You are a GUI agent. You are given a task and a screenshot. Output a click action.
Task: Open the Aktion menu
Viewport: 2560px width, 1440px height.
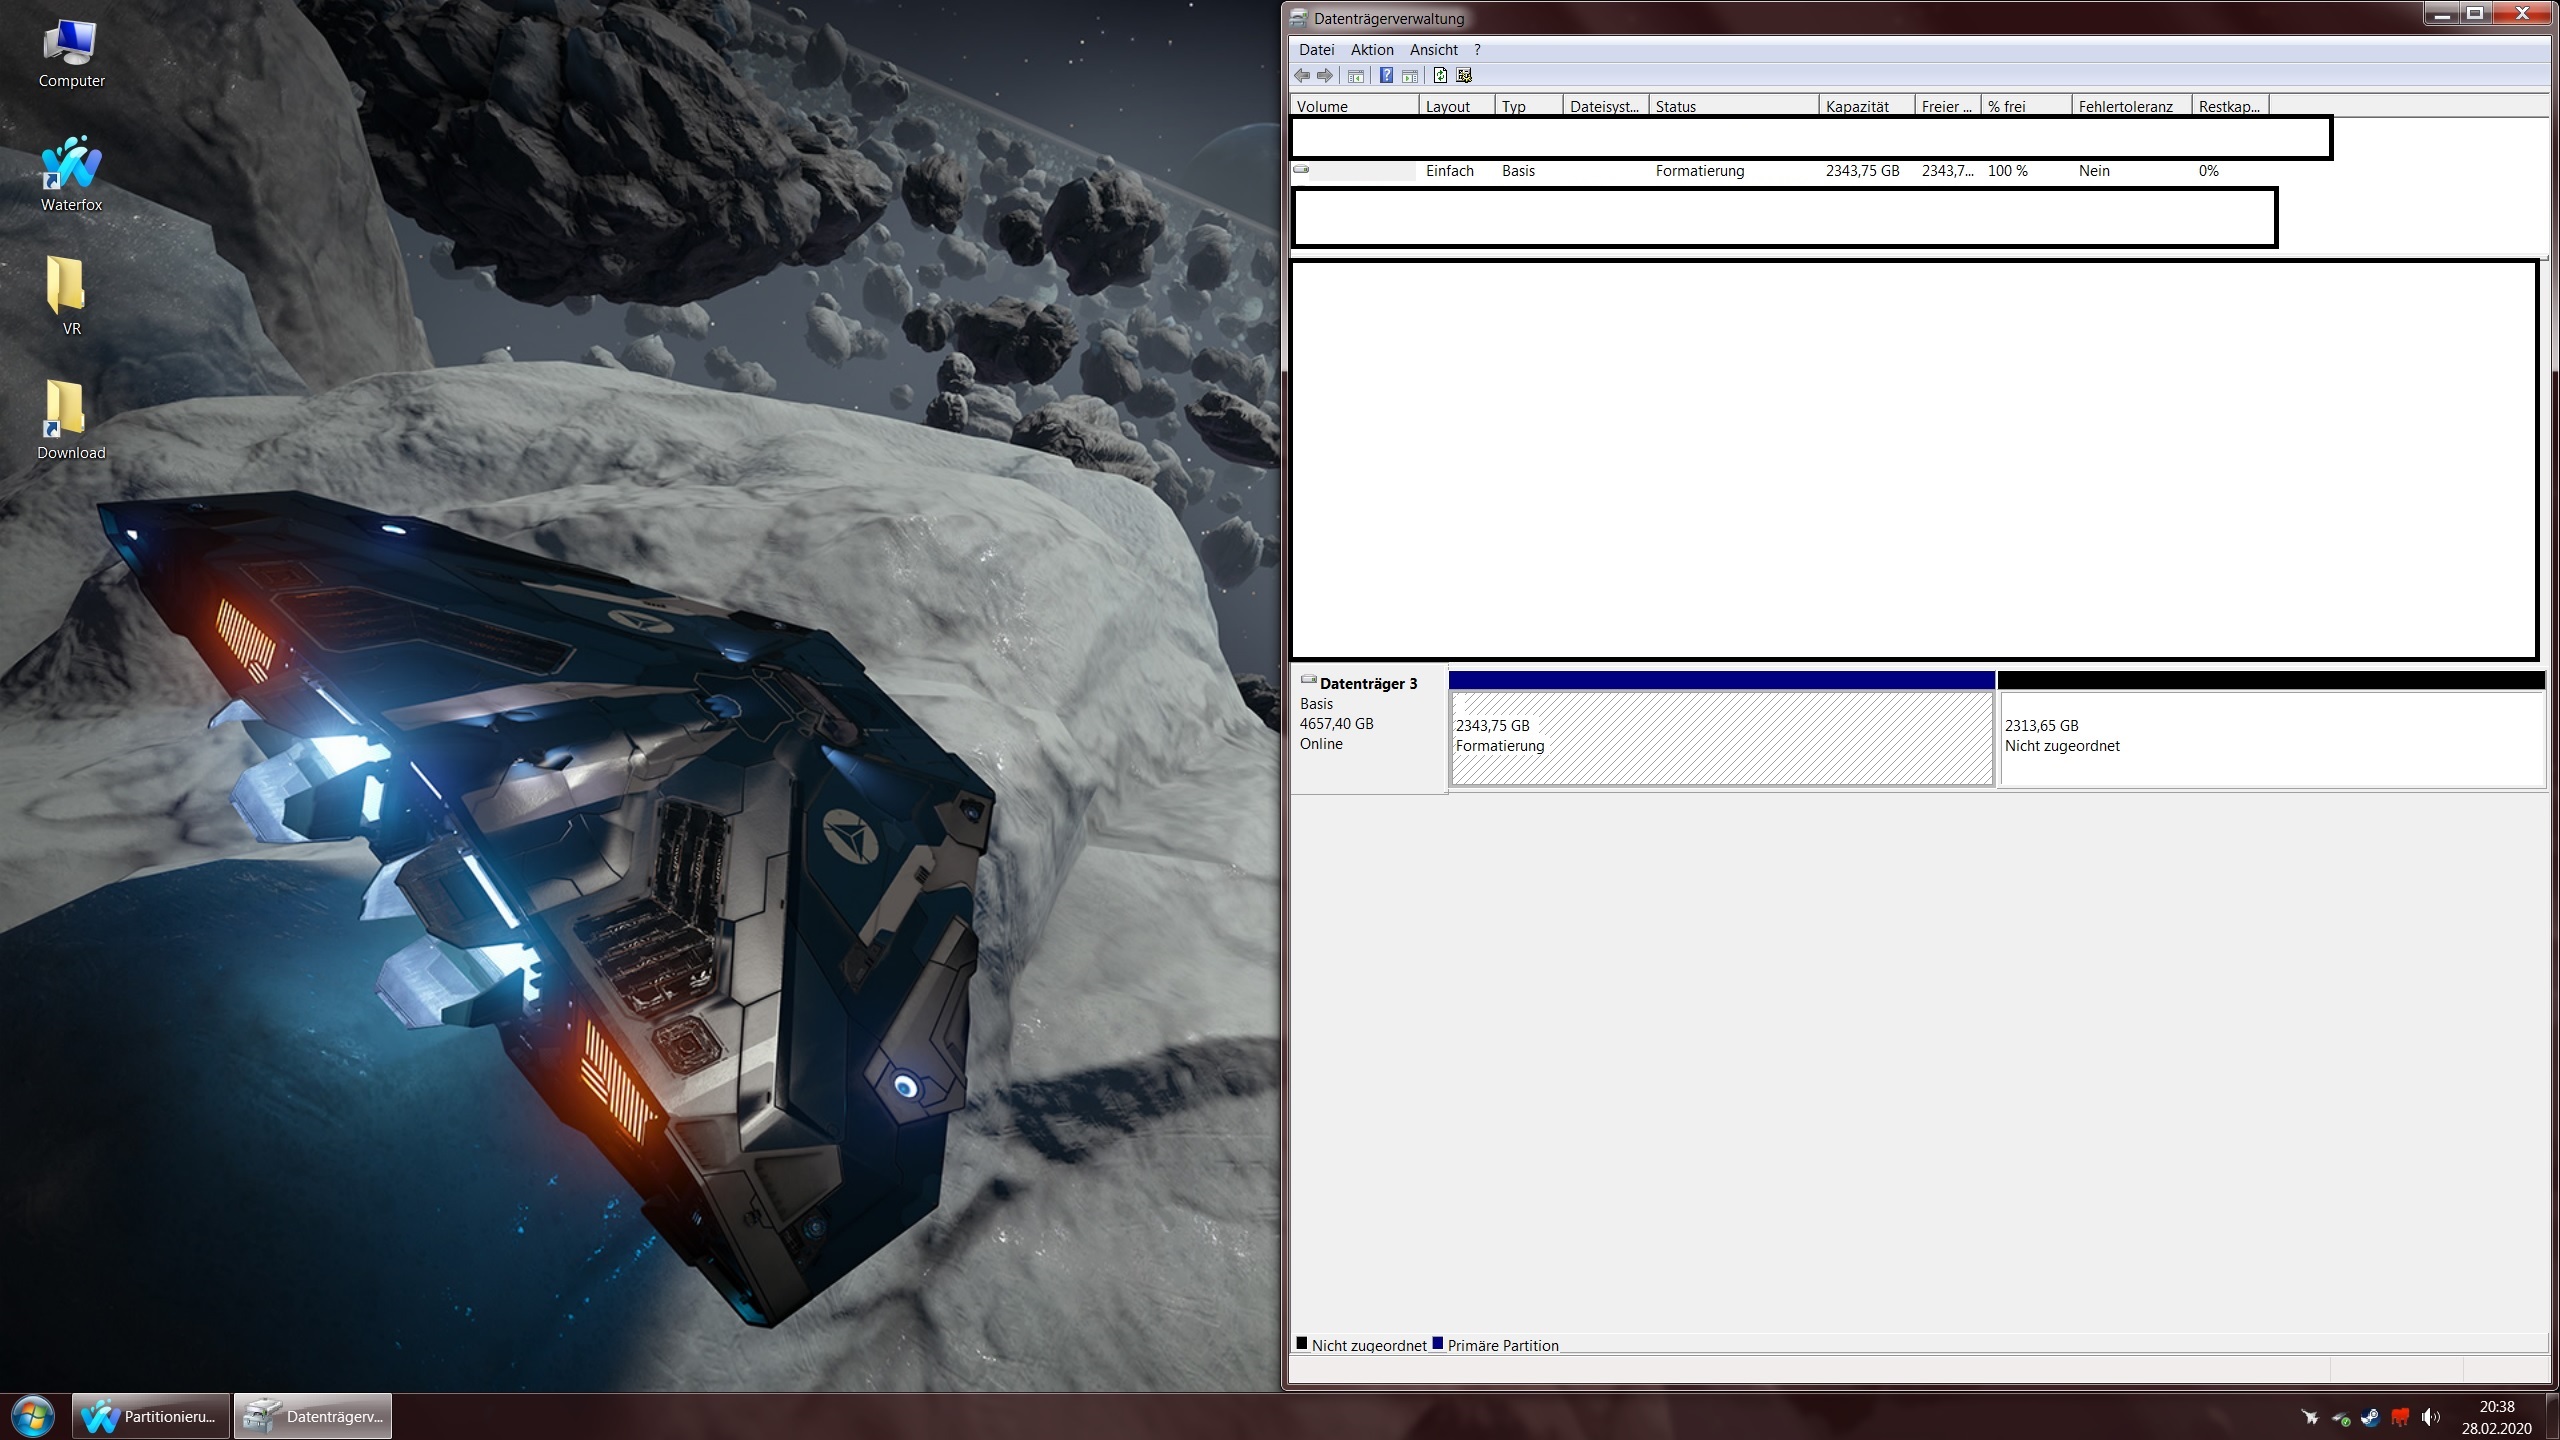1371,49
